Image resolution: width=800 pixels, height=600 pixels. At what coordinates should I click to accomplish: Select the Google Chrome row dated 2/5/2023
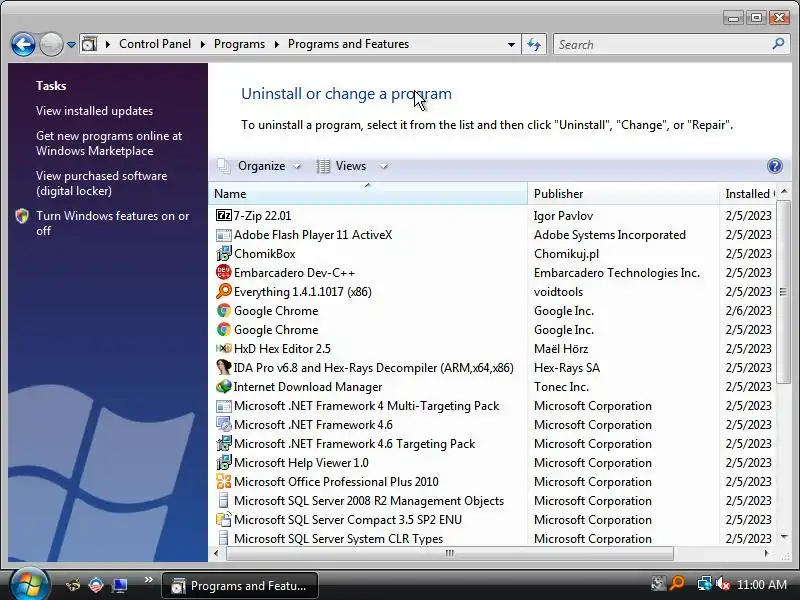click(x=492, y=330)
